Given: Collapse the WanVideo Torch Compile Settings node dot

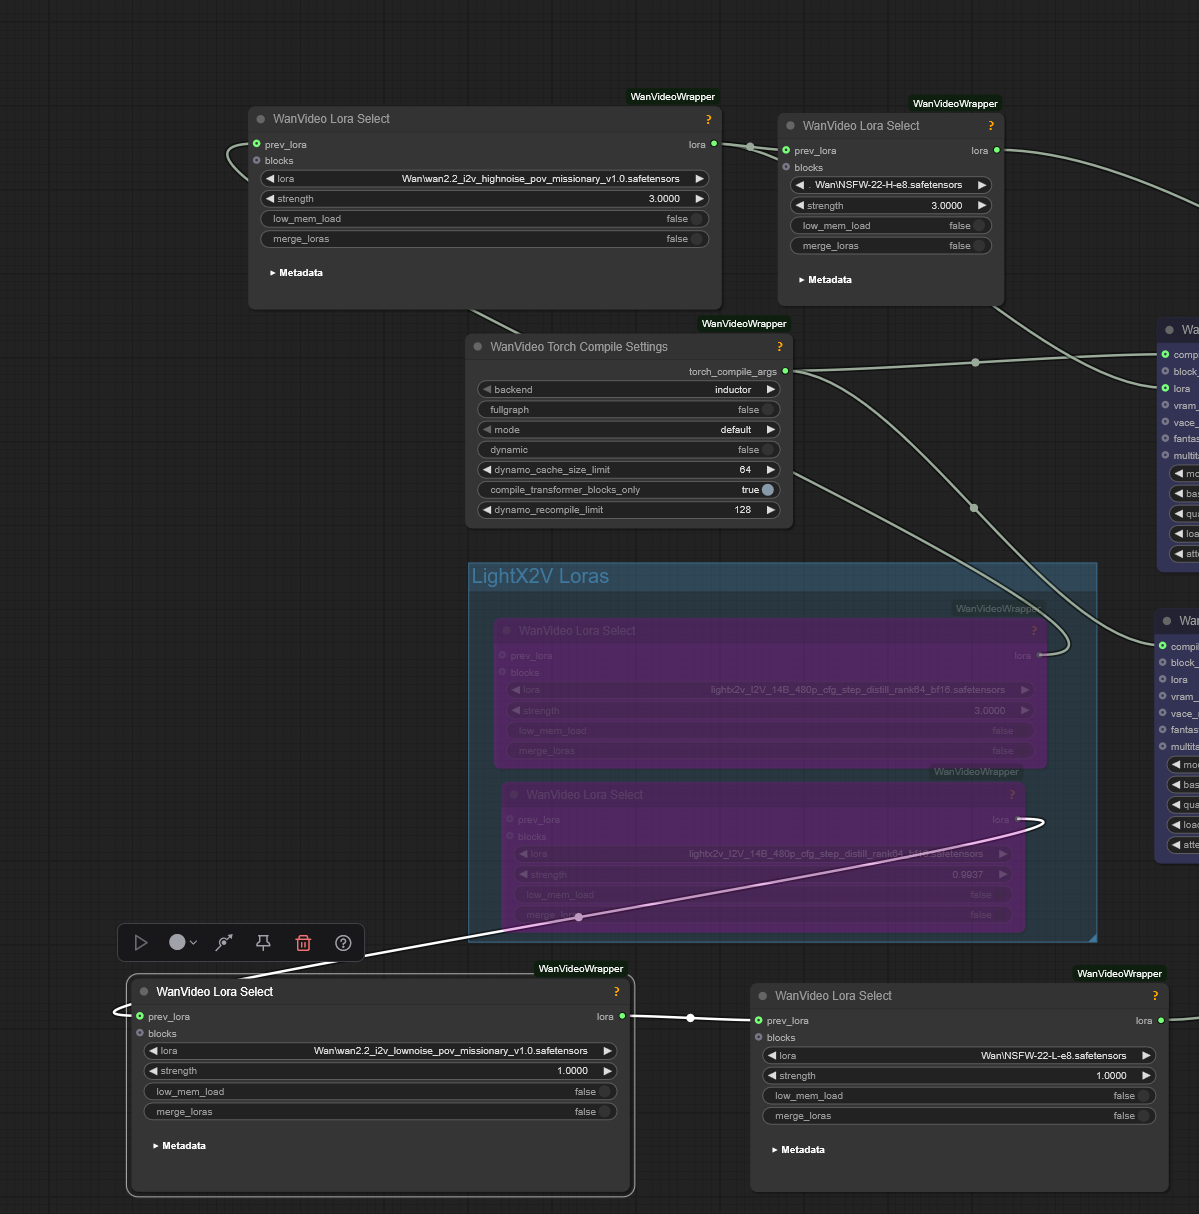Looking at the screenshot, I should tap(478, 347).
